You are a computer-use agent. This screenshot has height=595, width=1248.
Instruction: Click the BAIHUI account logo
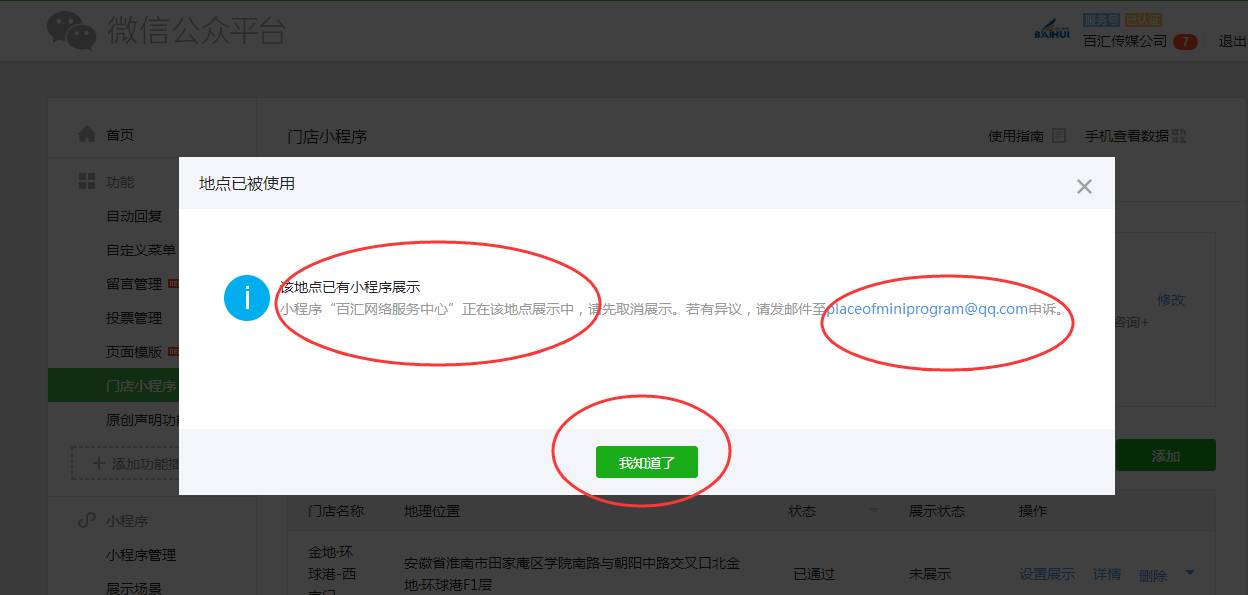1052,30
